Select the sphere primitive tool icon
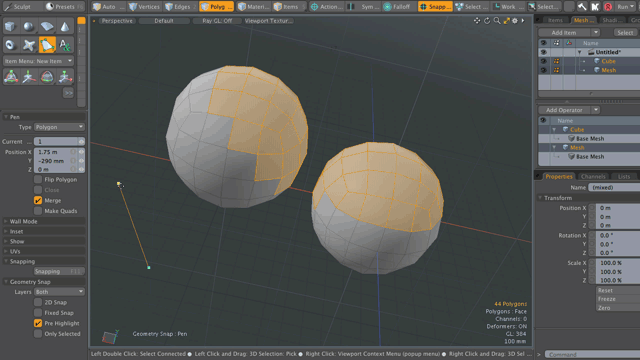Screen dimensions: 640x360 29,27
